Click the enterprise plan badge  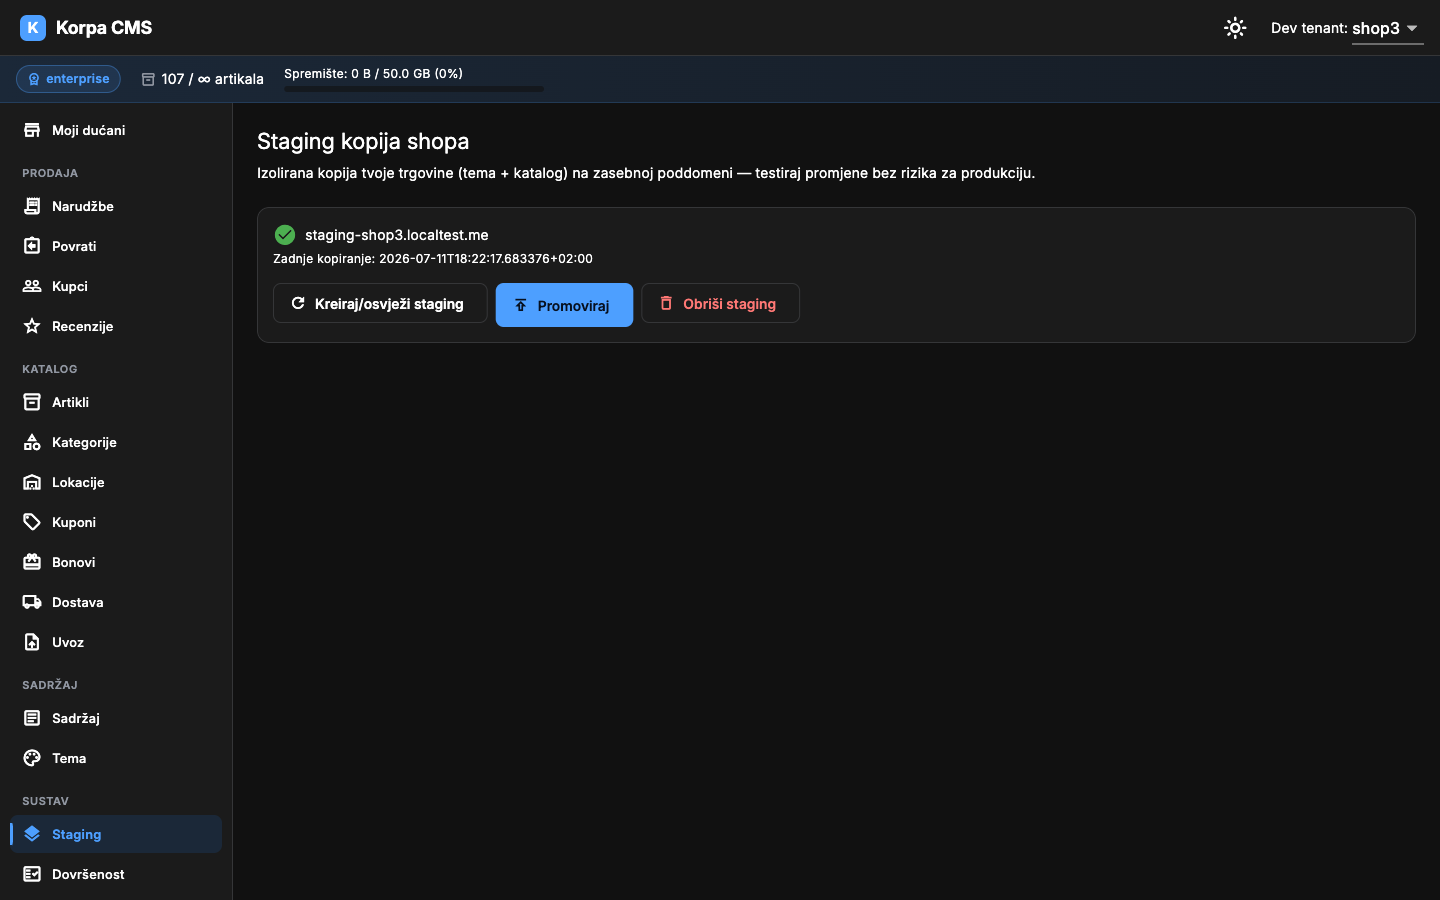click(x=68, y=79)
